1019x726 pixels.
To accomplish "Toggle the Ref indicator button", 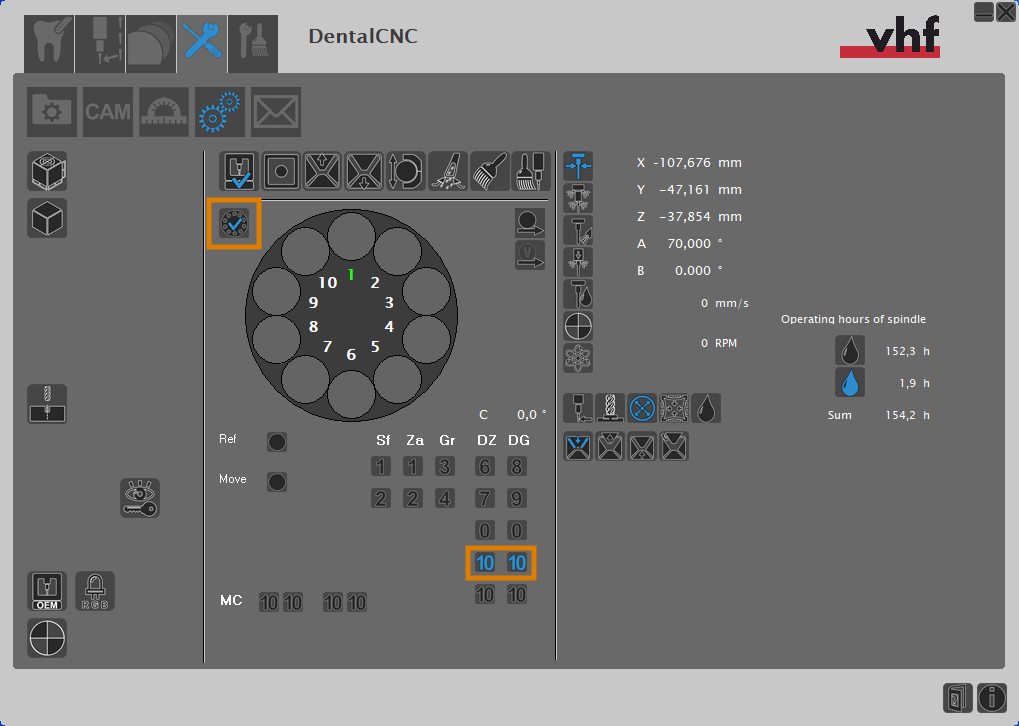I will [277, 442].
